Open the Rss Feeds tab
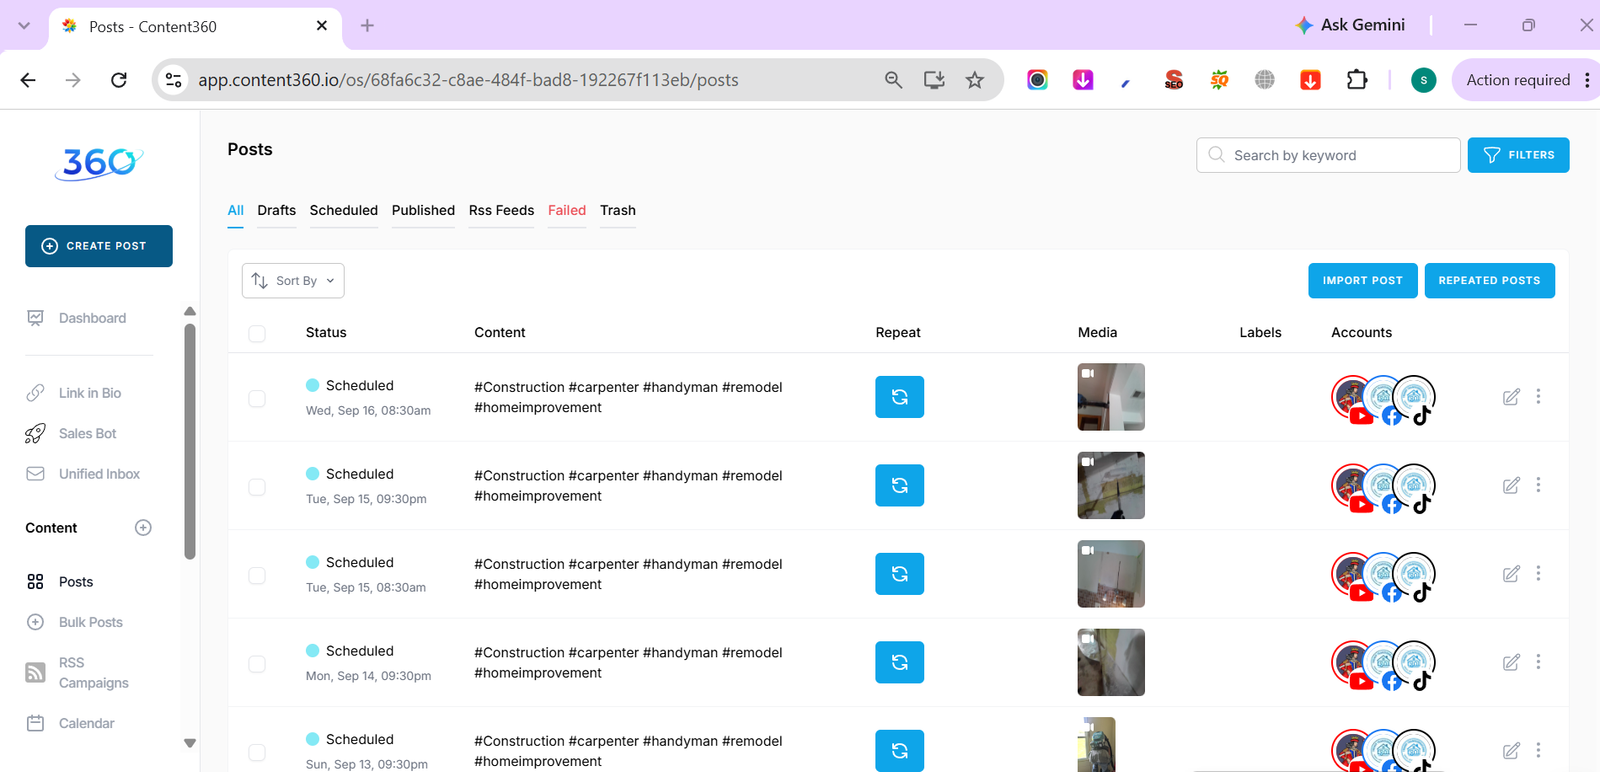The width and height of the screenshot is (1600, 772). pyautogui.click(x=501, y=210)
